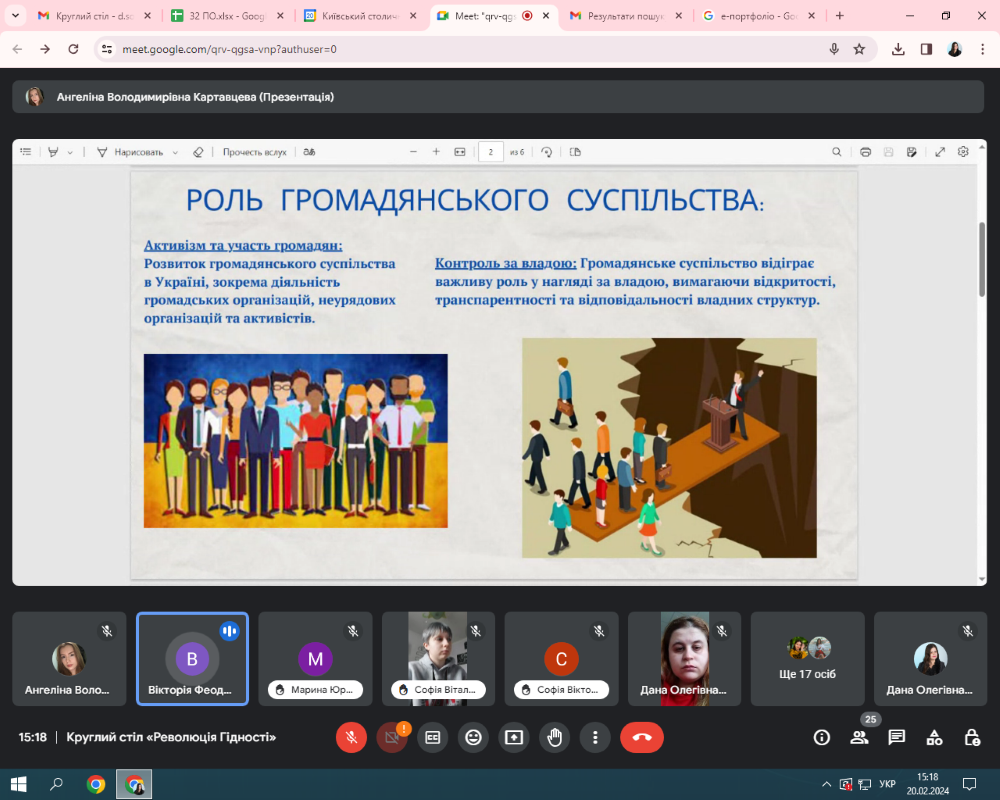1000x800 pixels.
Task: Click the present screen icon
Action: [x=514, y=737]
